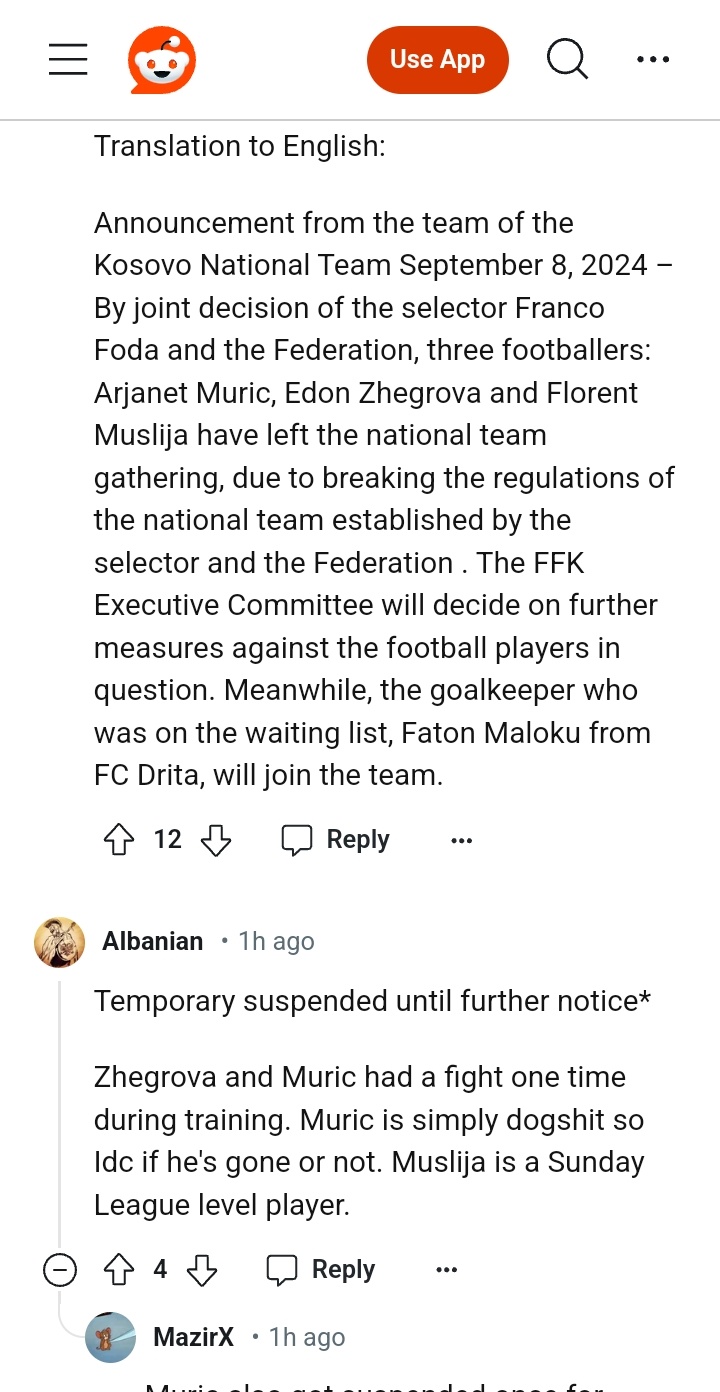Upvote Albanian's comment

point(119,1270)
